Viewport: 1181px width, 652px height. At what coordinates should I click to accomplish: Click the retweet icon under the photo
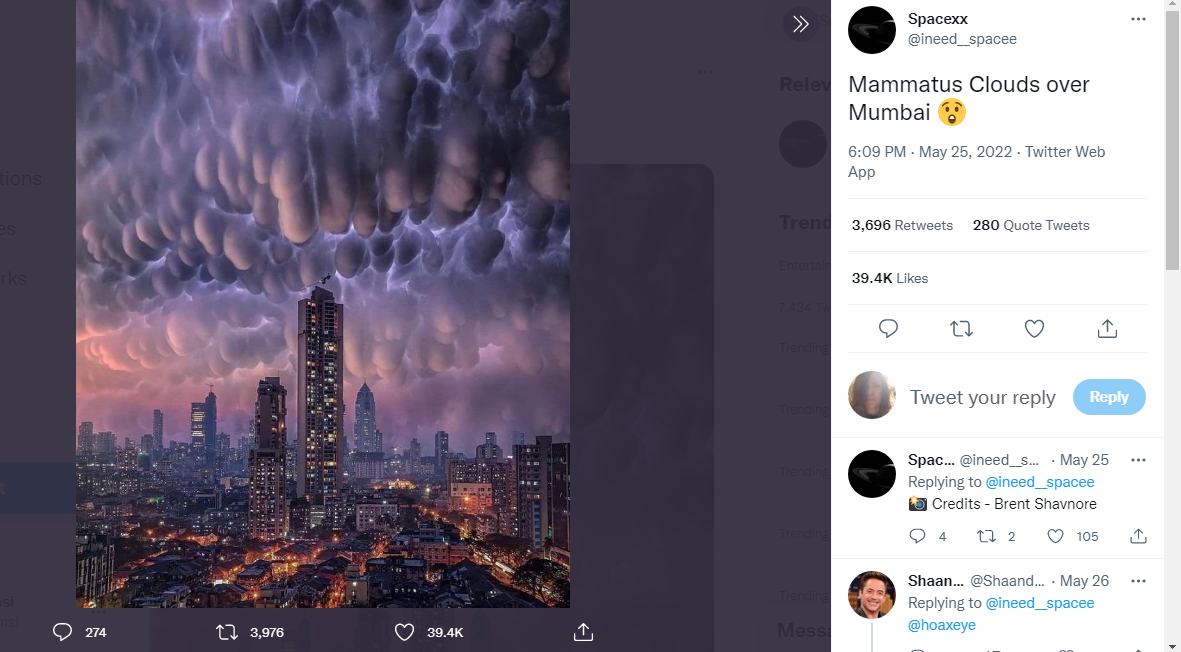(x=227, y=632)
